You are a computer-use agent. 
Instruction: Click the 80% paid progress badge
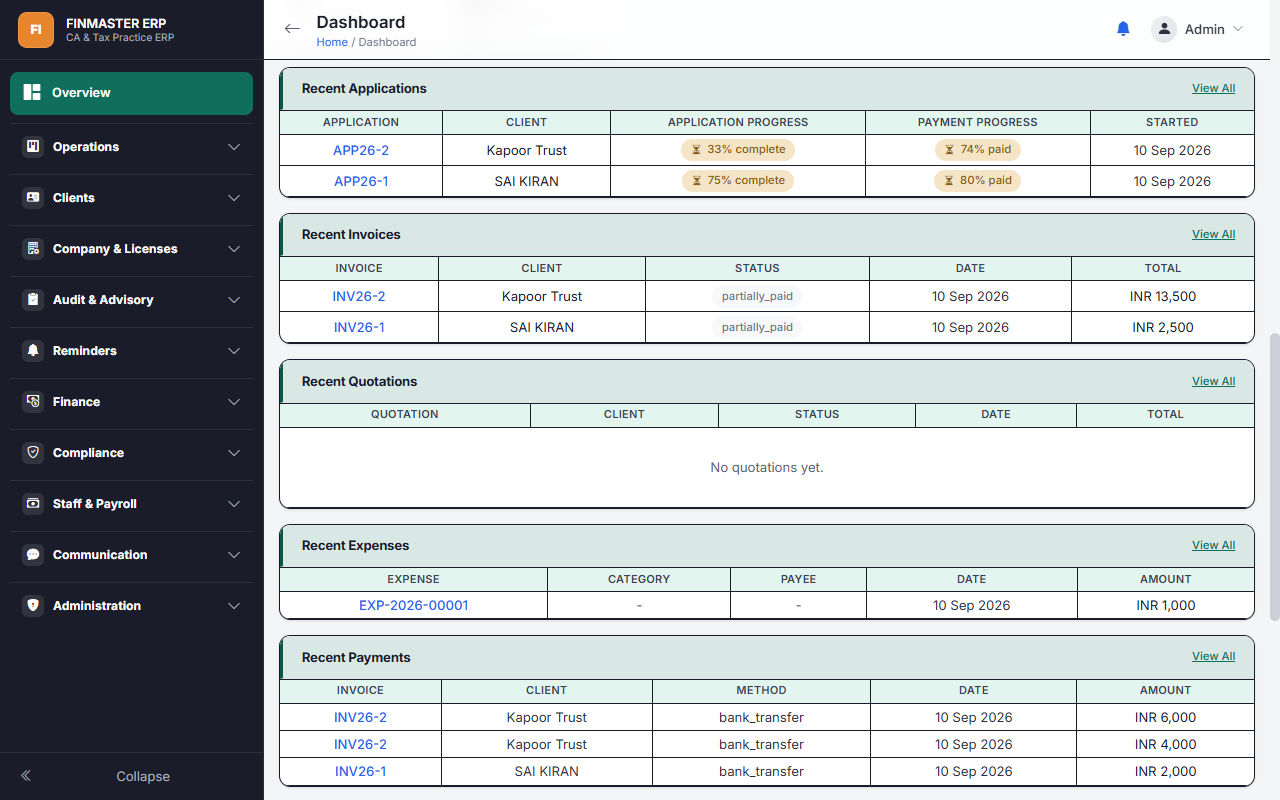pyautogui.click(x=978, y=181)
